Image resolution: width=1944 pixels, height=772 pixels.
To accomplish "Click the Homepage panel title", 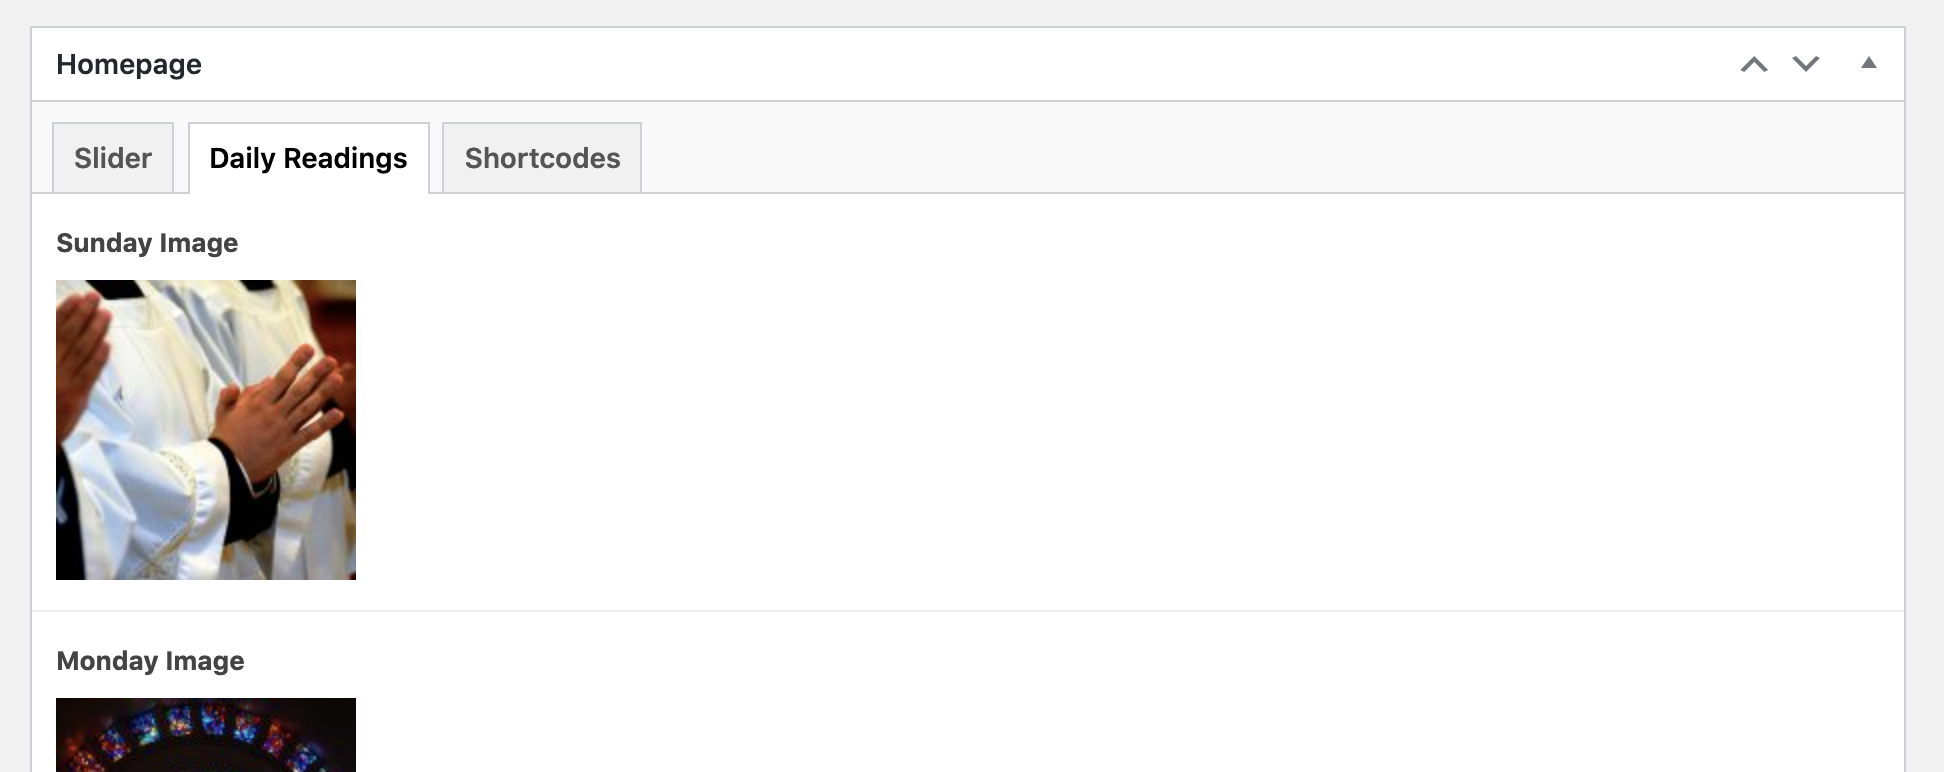I will coord(129,65).
